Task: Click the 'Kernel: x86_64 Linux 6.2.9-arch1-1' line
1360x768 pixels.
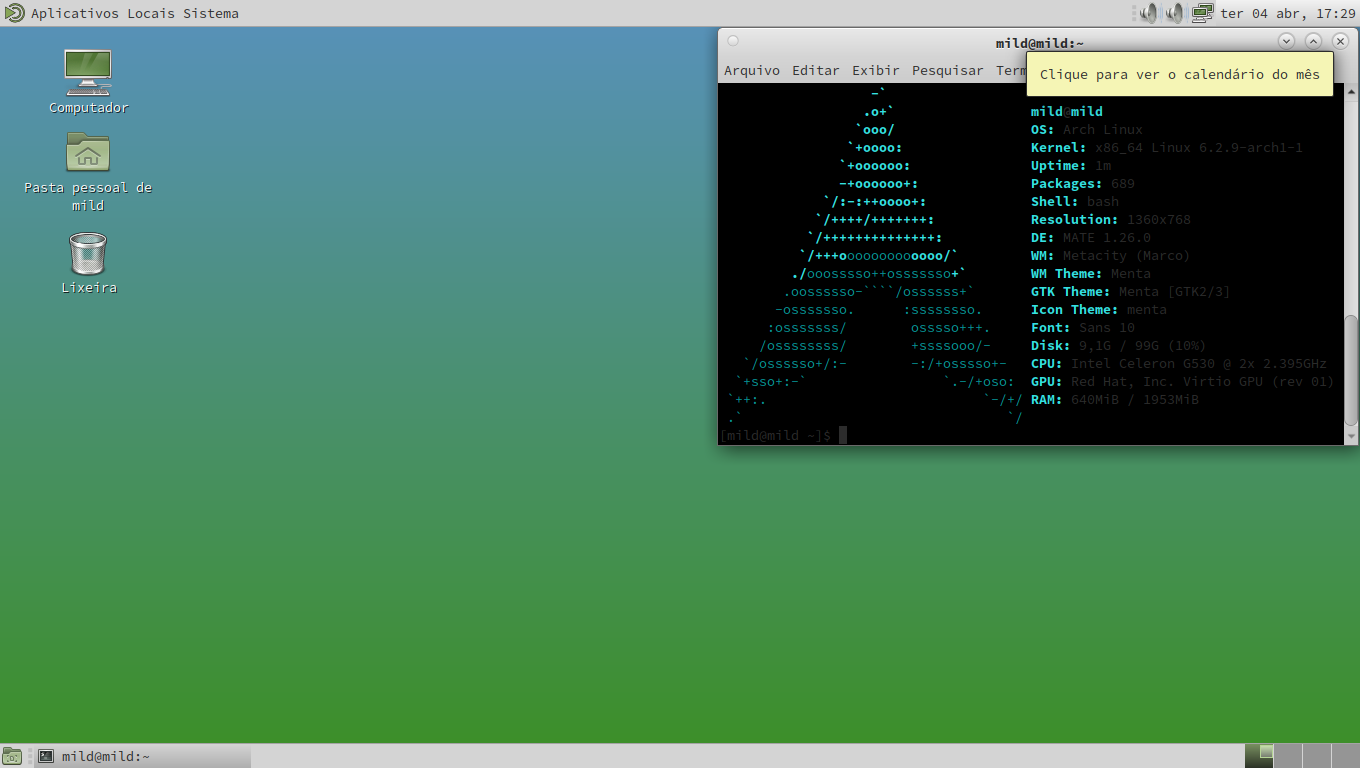Action: (1167, 148)
